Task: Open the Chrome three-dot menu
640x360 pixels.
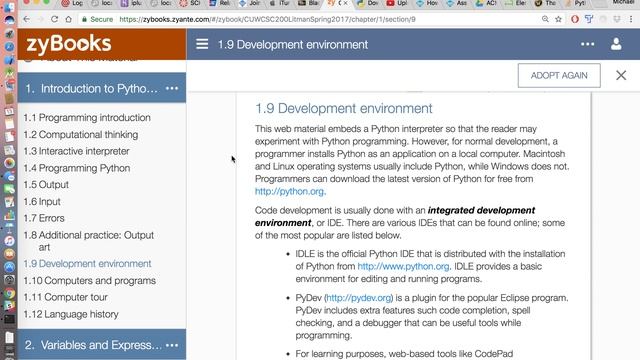Action: click(x=631, y=19)
